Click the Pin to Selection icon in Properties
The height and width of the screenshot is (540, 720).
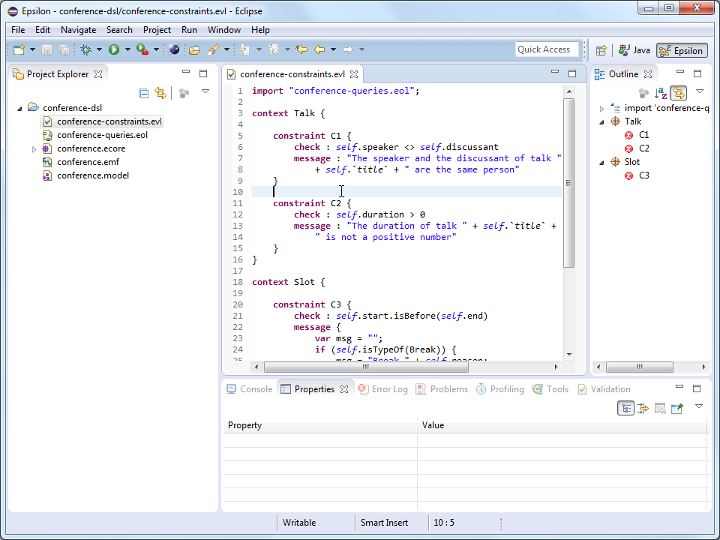coord(677,408)
